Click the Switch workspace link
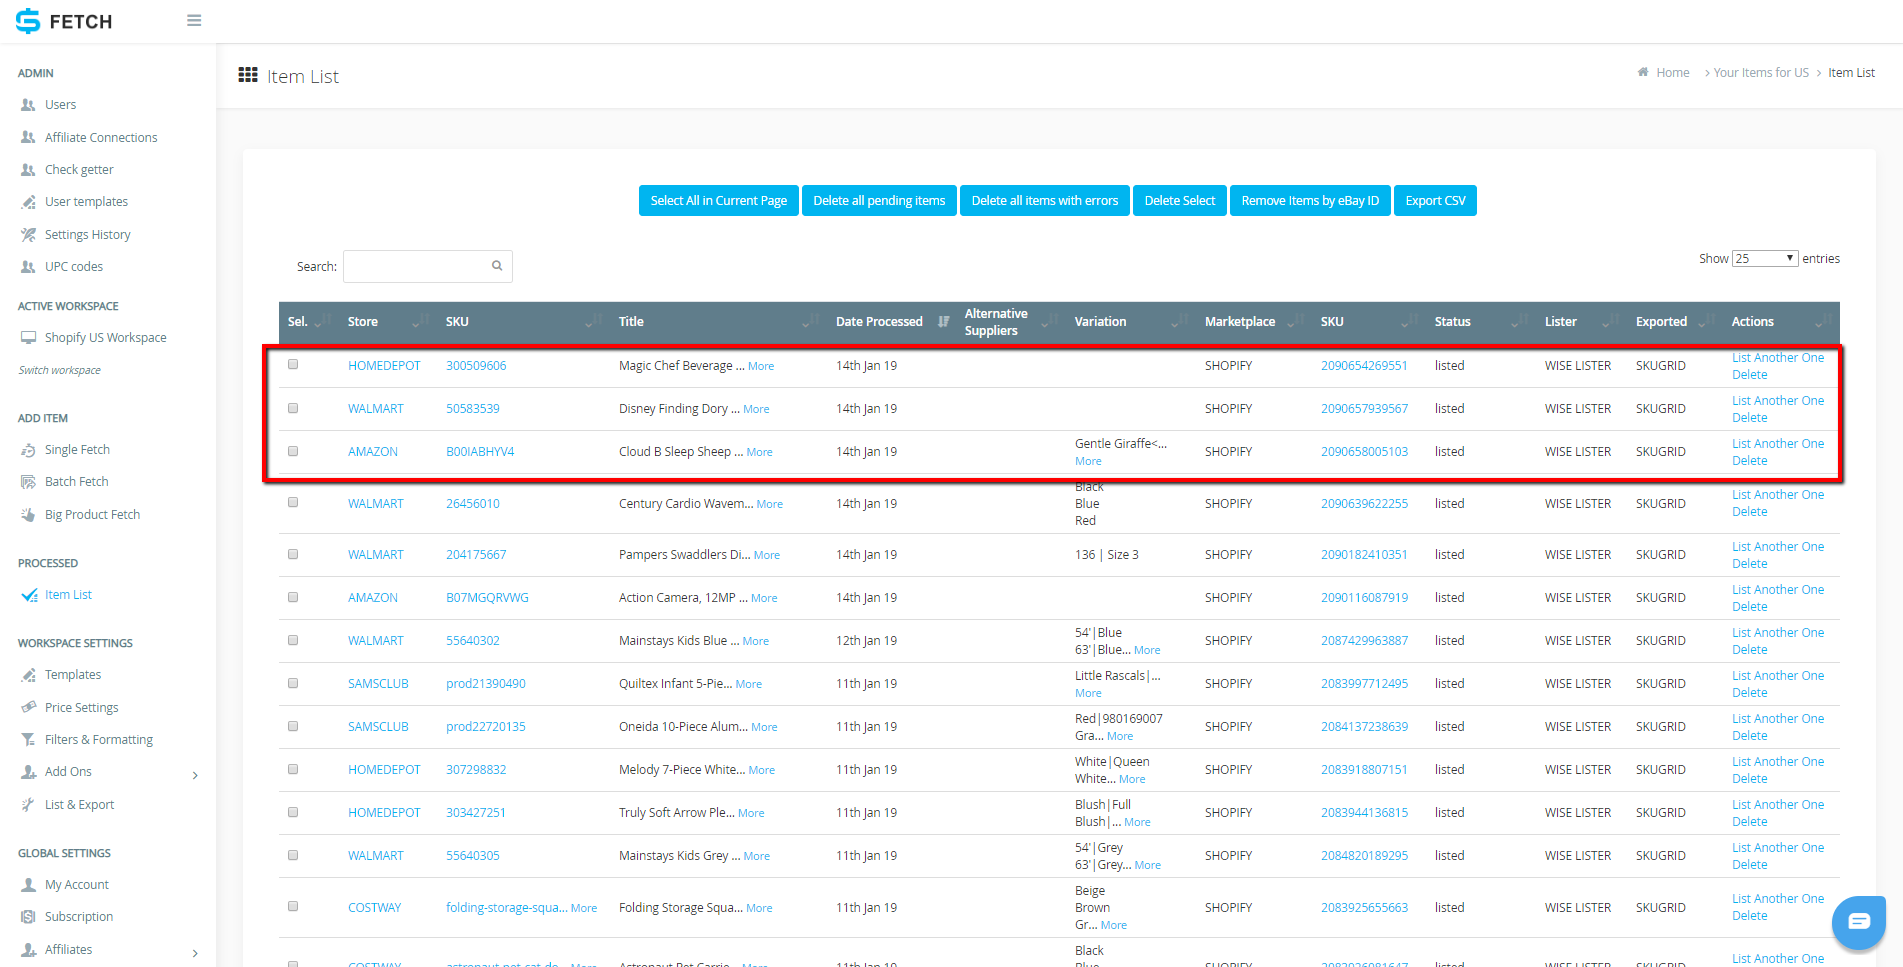The width and height of the screenshot is (1903, 967). coord(60,371)
